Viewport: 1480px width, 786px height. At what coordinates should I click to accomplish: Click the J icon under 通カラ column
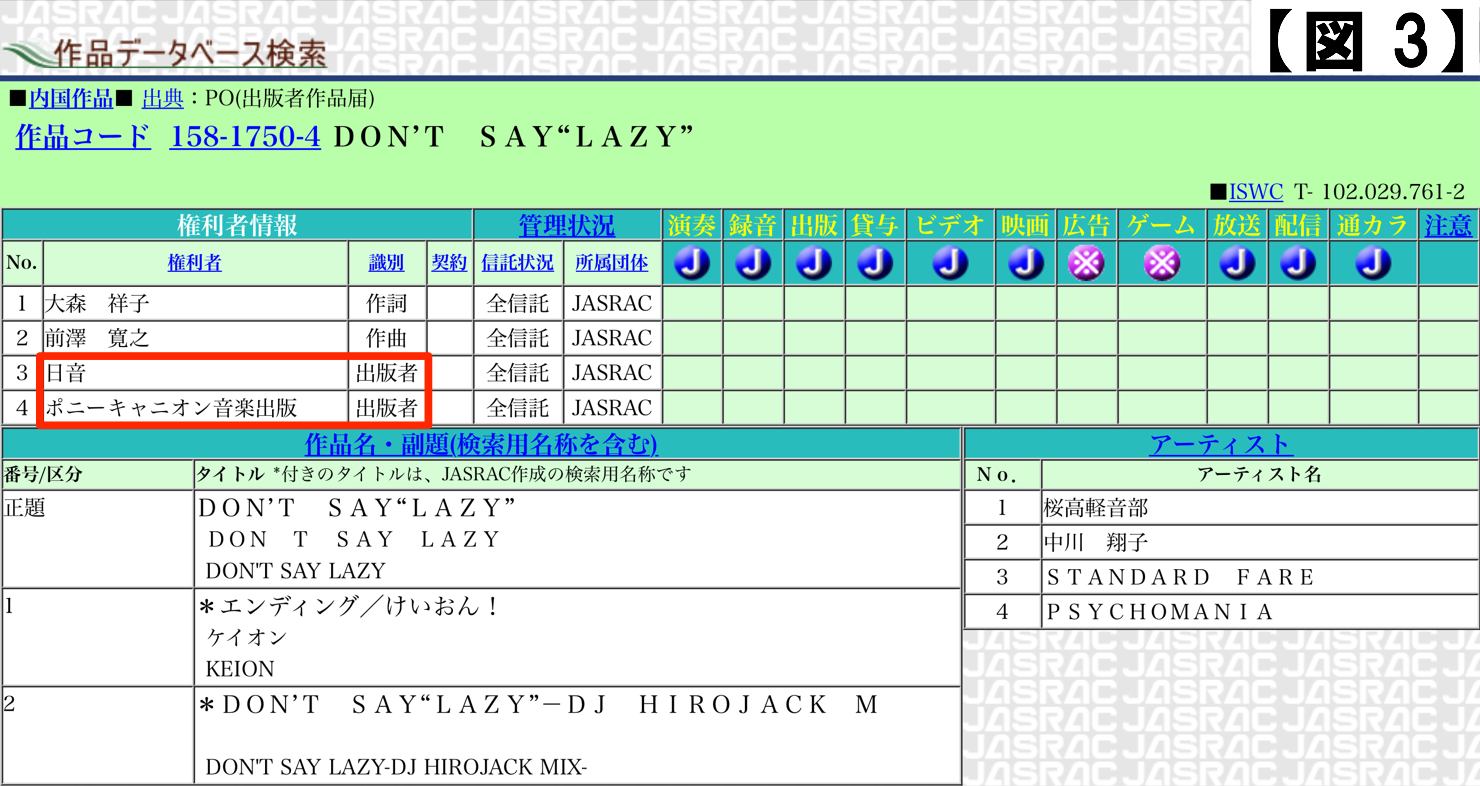pyautogui.click(x=1374, y=263)
